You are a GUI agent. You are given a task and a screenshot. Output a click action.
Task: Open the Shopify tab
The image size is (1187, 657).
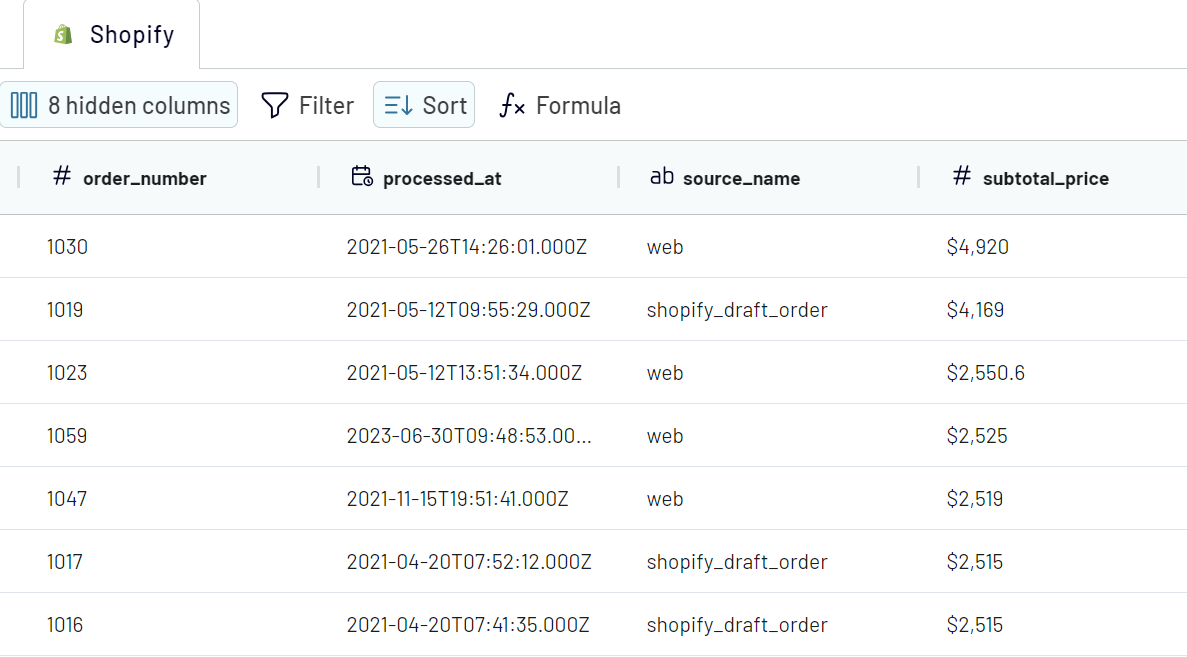112,35
